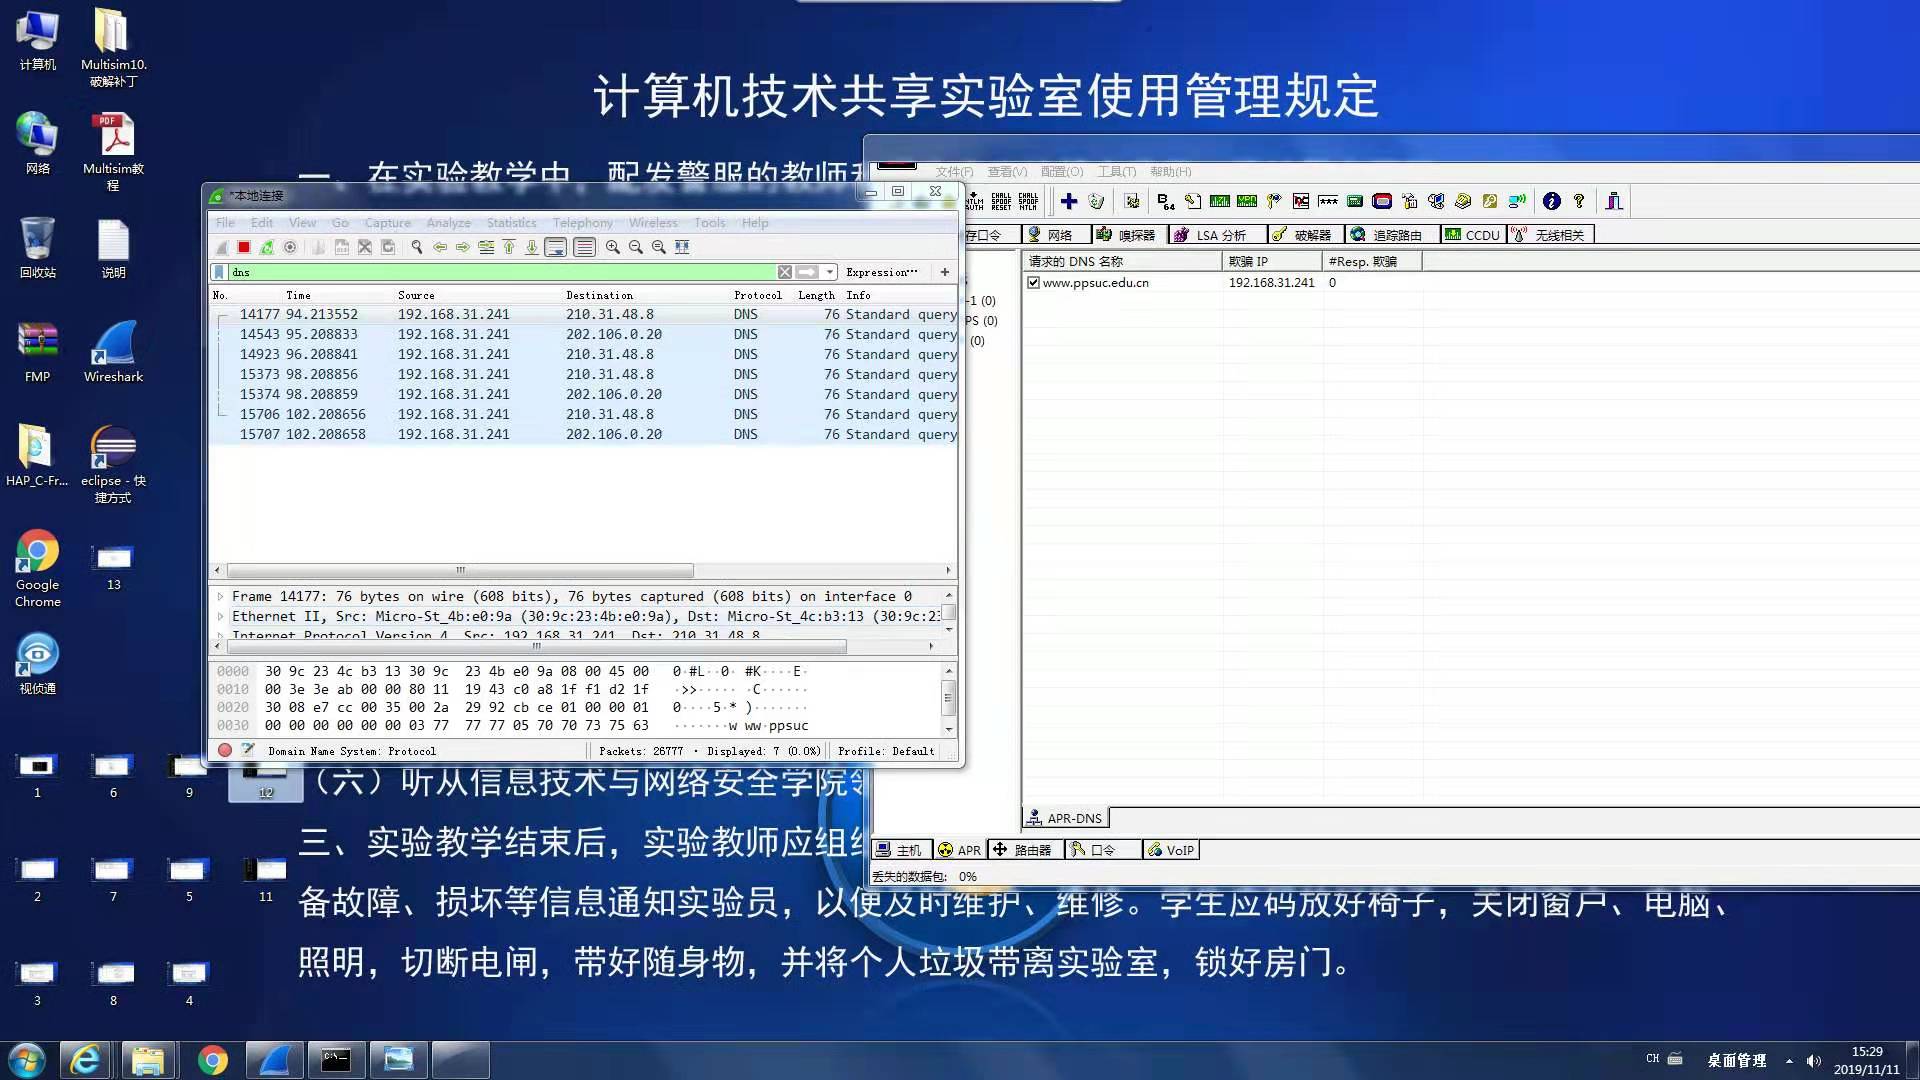
Task: Stop the running Wireshark capture
Action: [244, 247]
